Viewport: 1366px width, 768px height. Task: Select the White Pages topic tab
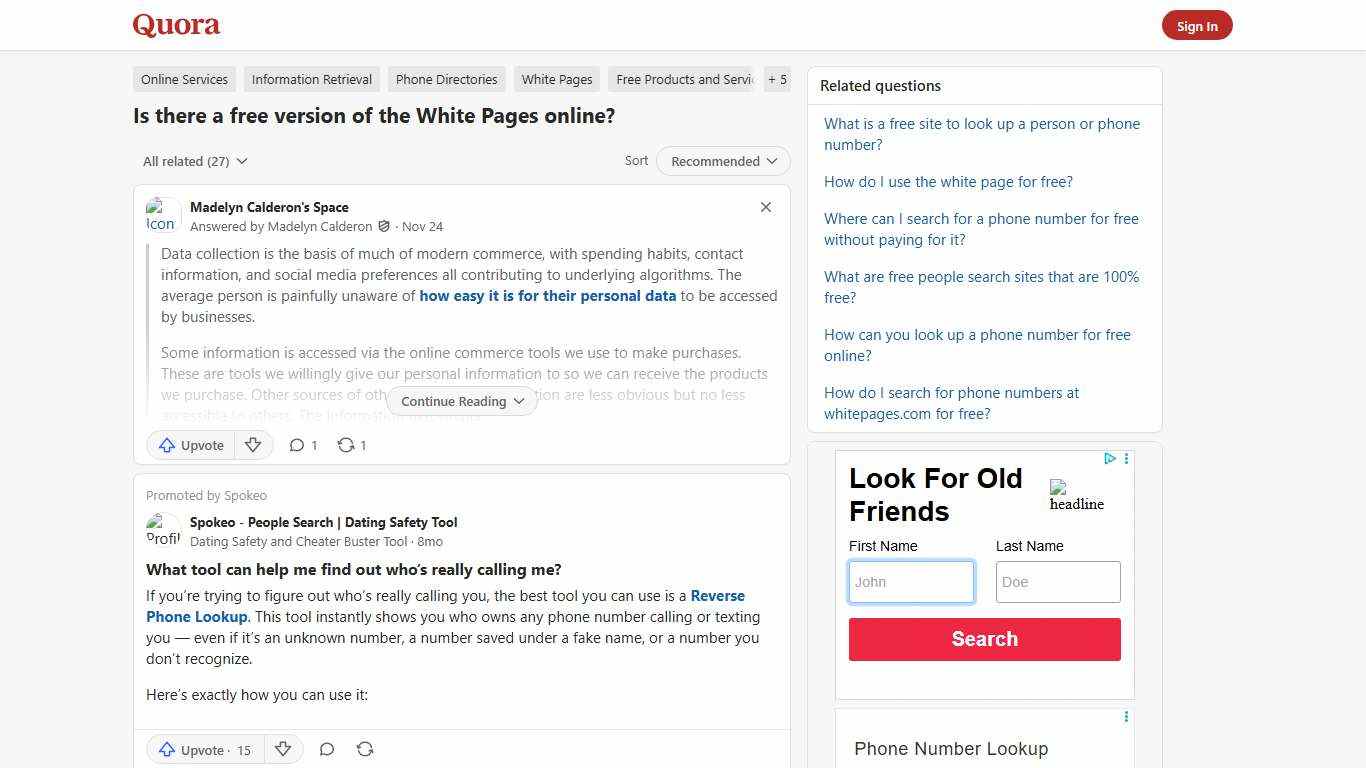(x=556, y=79)
